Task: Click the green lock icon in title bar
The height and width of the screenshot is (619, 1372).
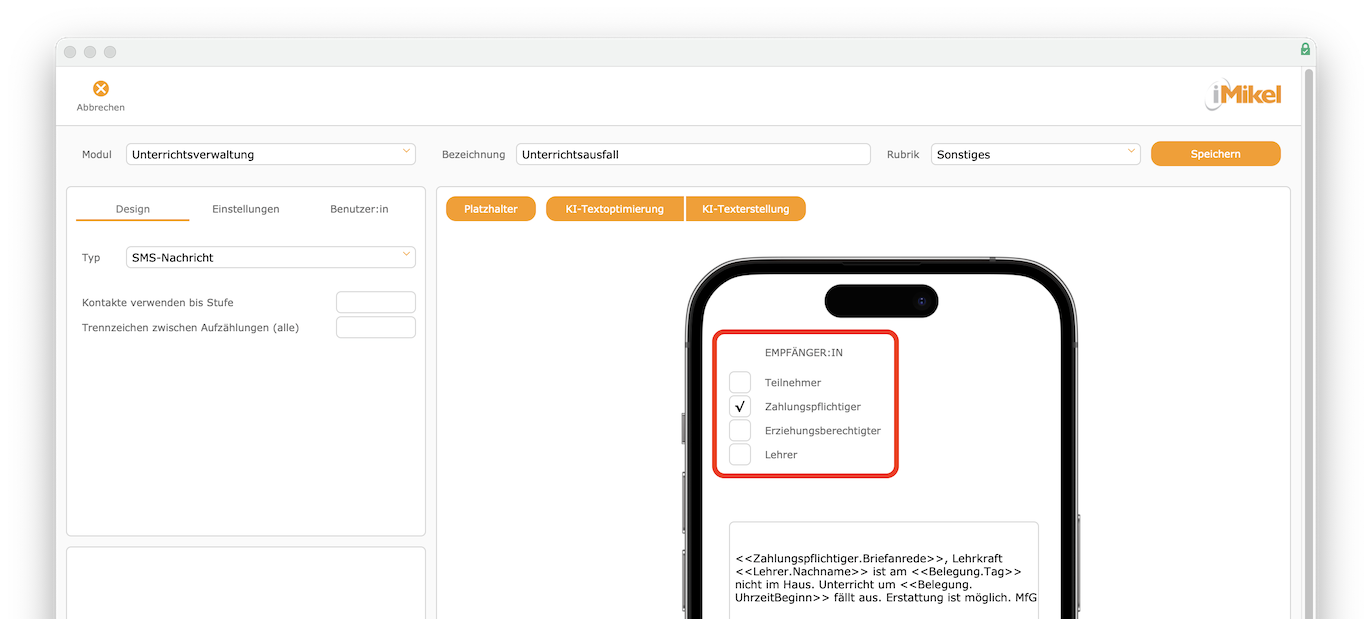Action: (x=1305, y=49)
